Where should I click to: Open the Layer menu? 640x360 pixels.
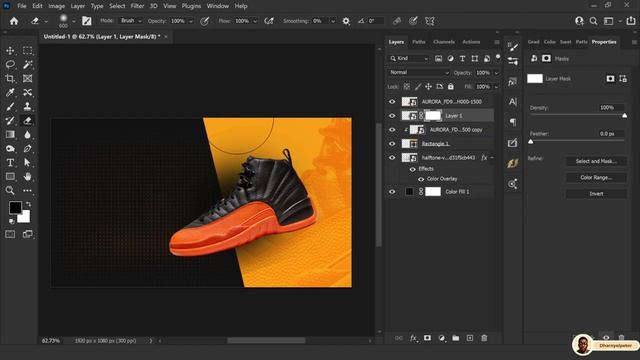[x=78, y=6]
